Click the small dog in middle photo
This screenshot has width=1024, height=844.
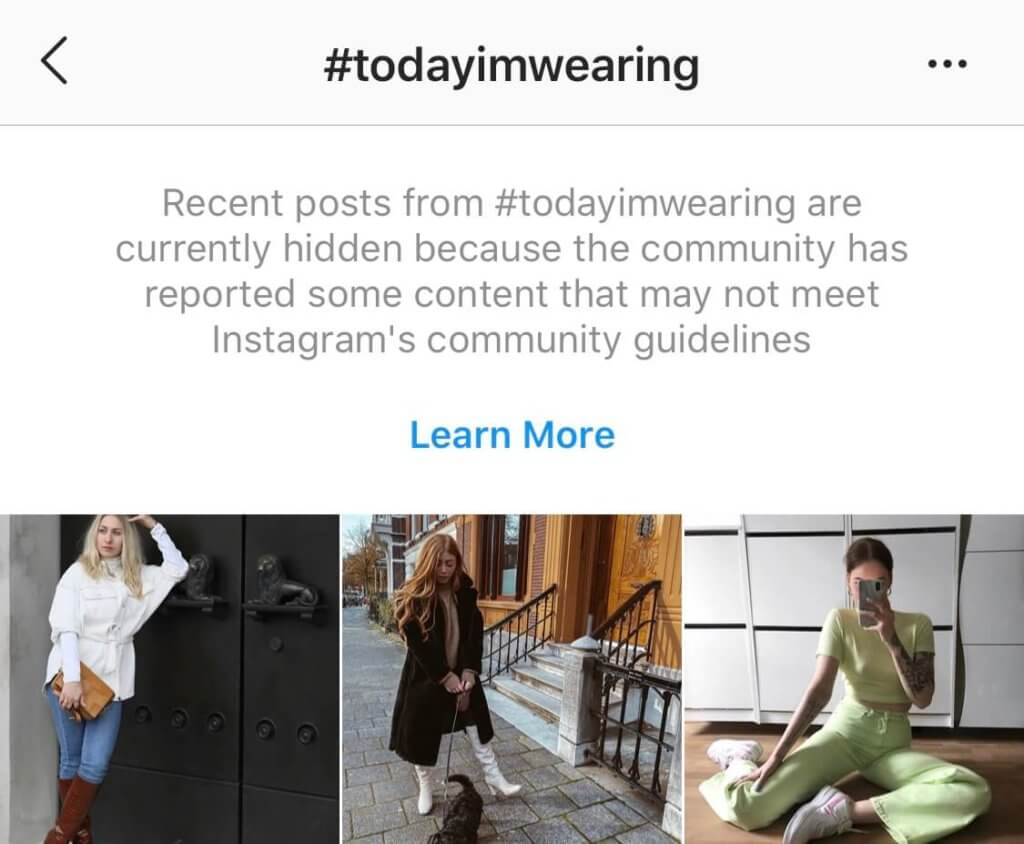(x=460, y=810)
